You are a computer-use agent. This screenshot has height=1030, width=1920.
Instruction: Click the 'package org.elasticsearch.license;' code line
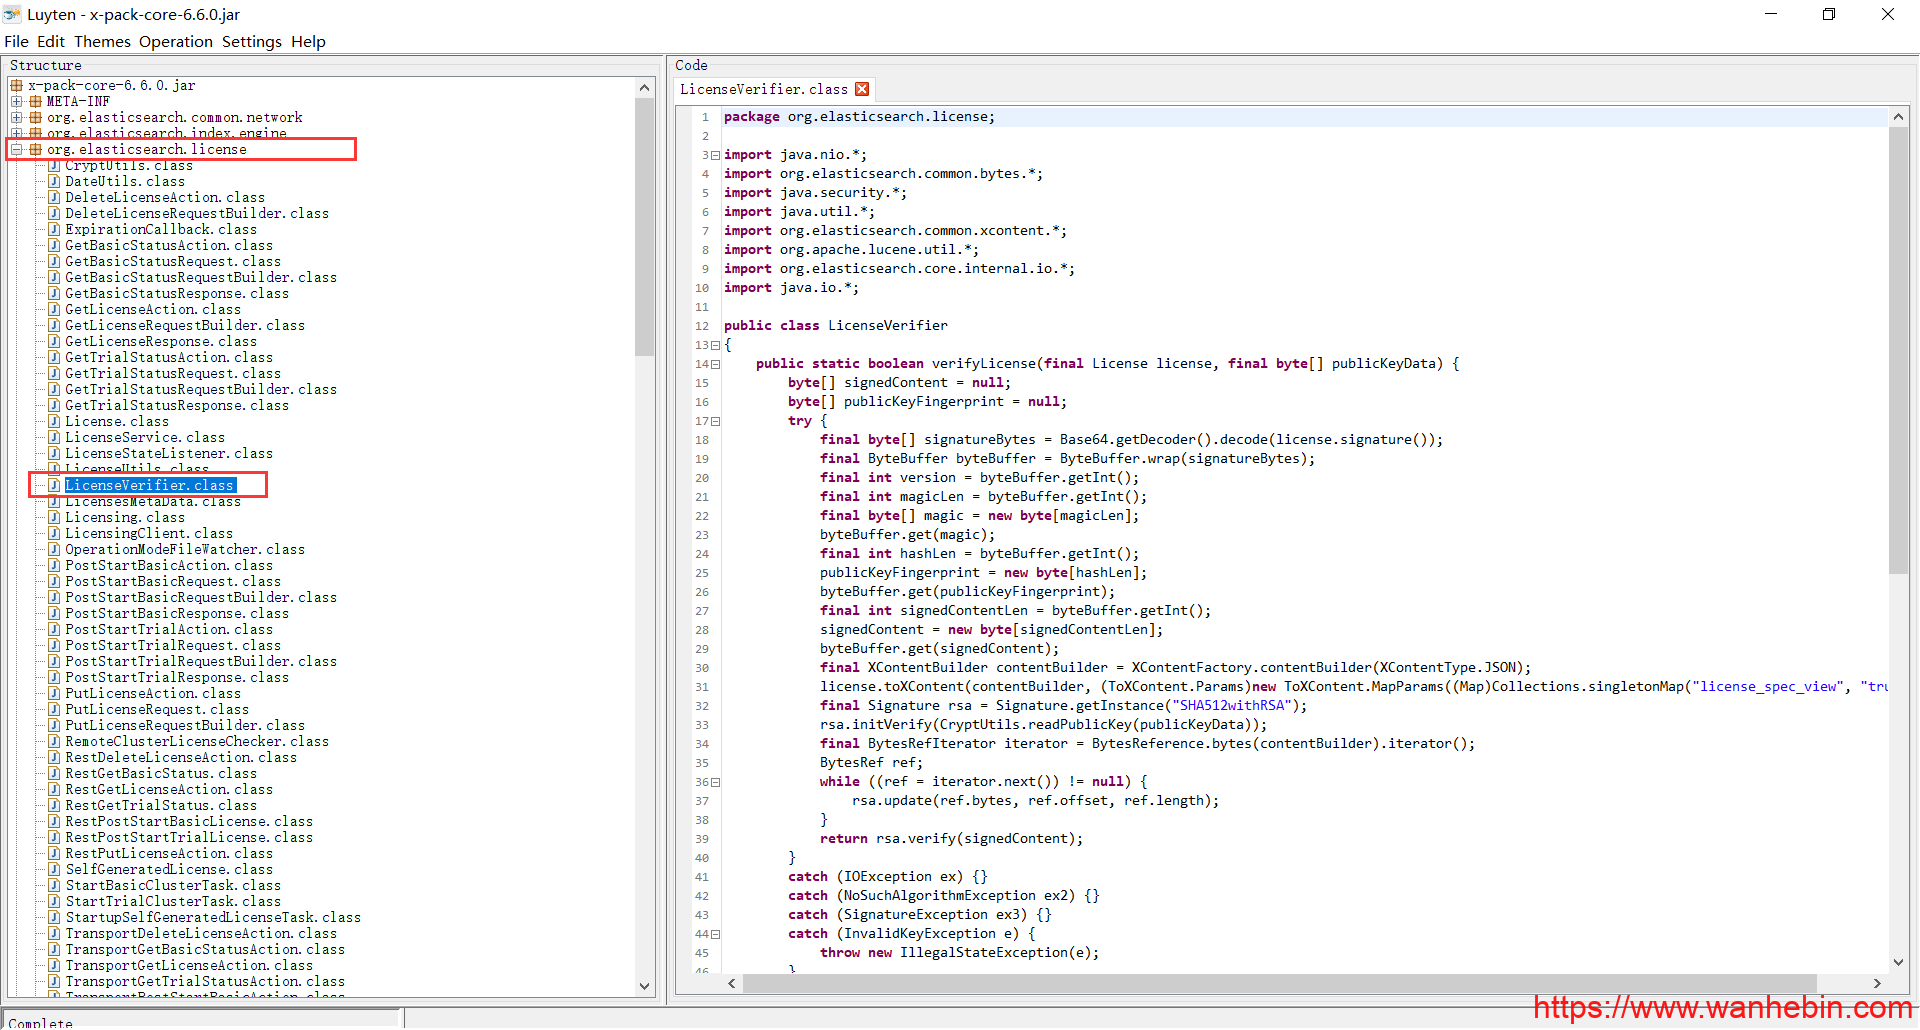tap(859, 117)
